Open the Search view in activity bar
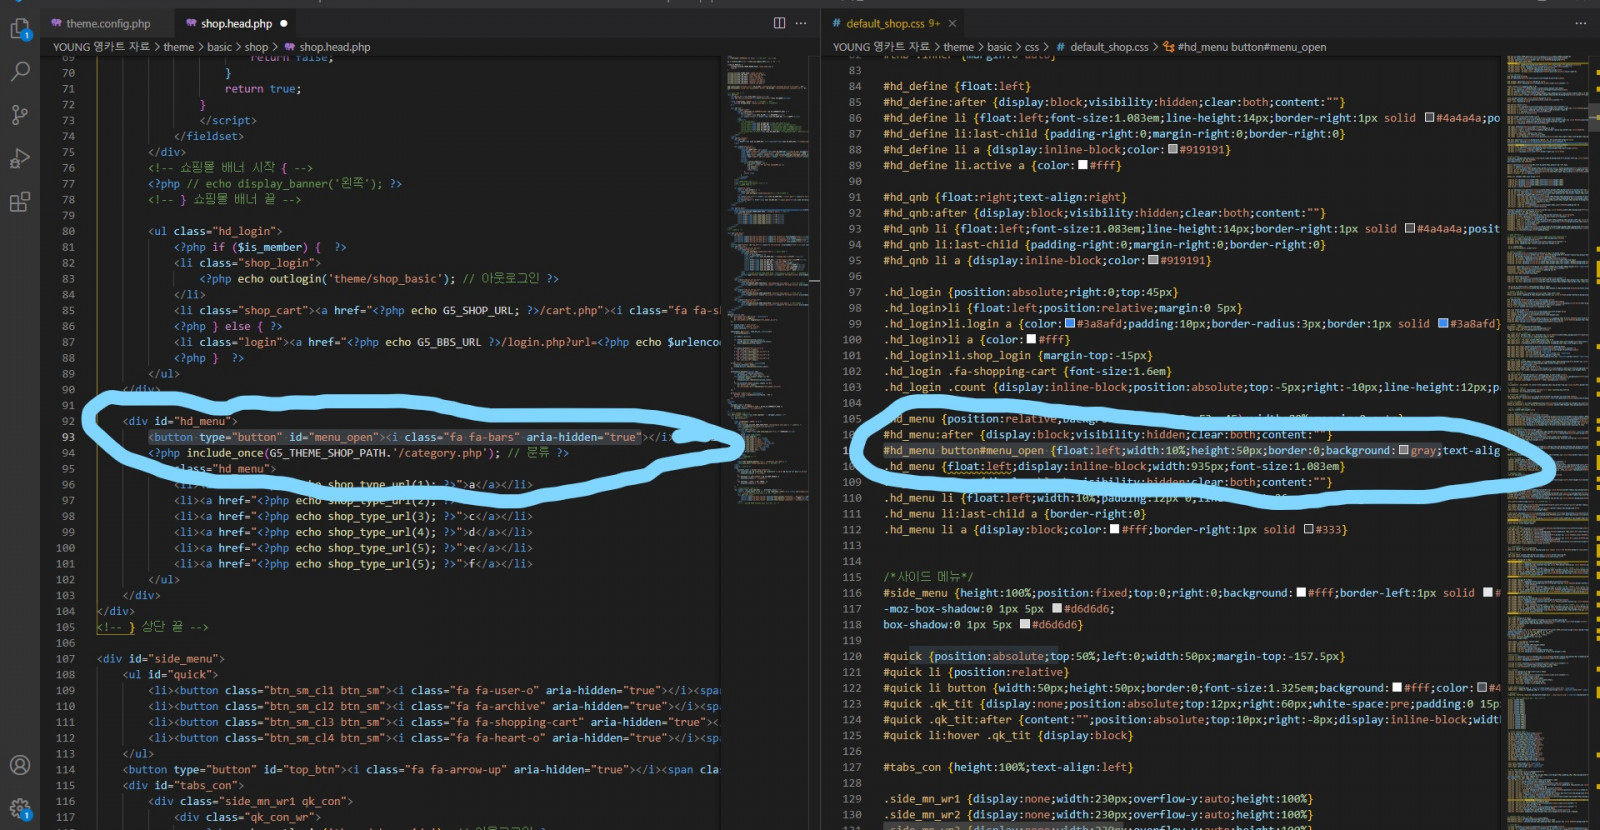 pyautogui.click(x=20, y=72)
